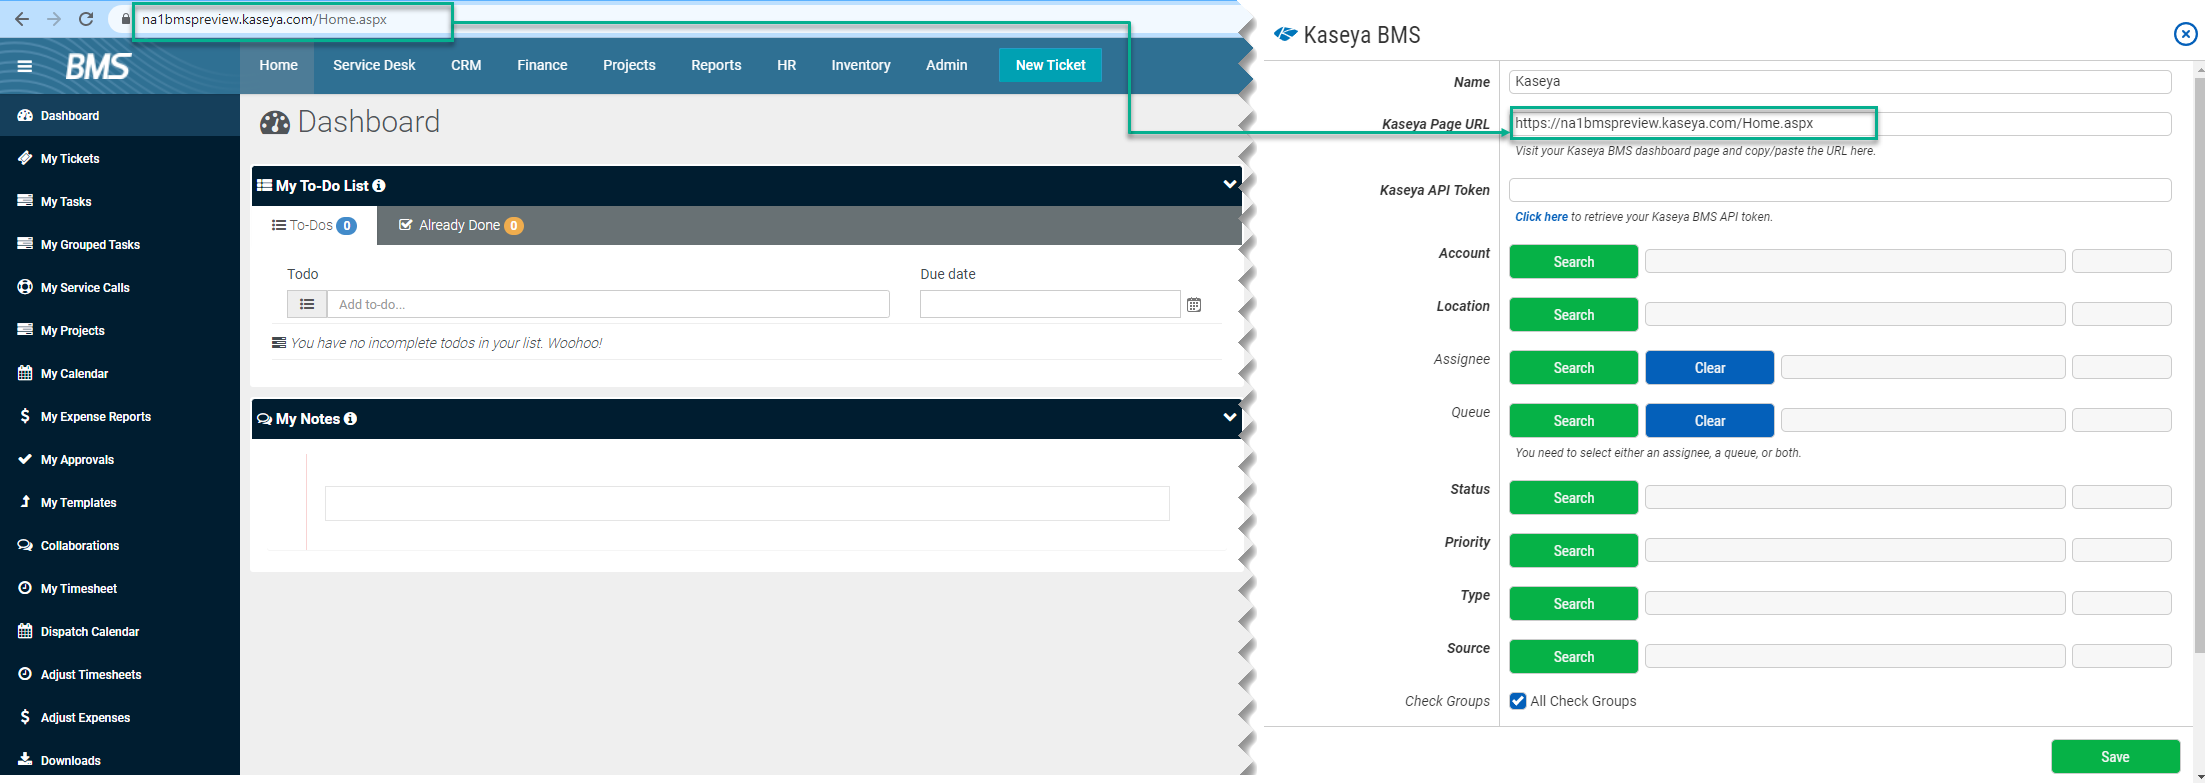Open My Timesheet in the sidebar

(x=120, y=589)
